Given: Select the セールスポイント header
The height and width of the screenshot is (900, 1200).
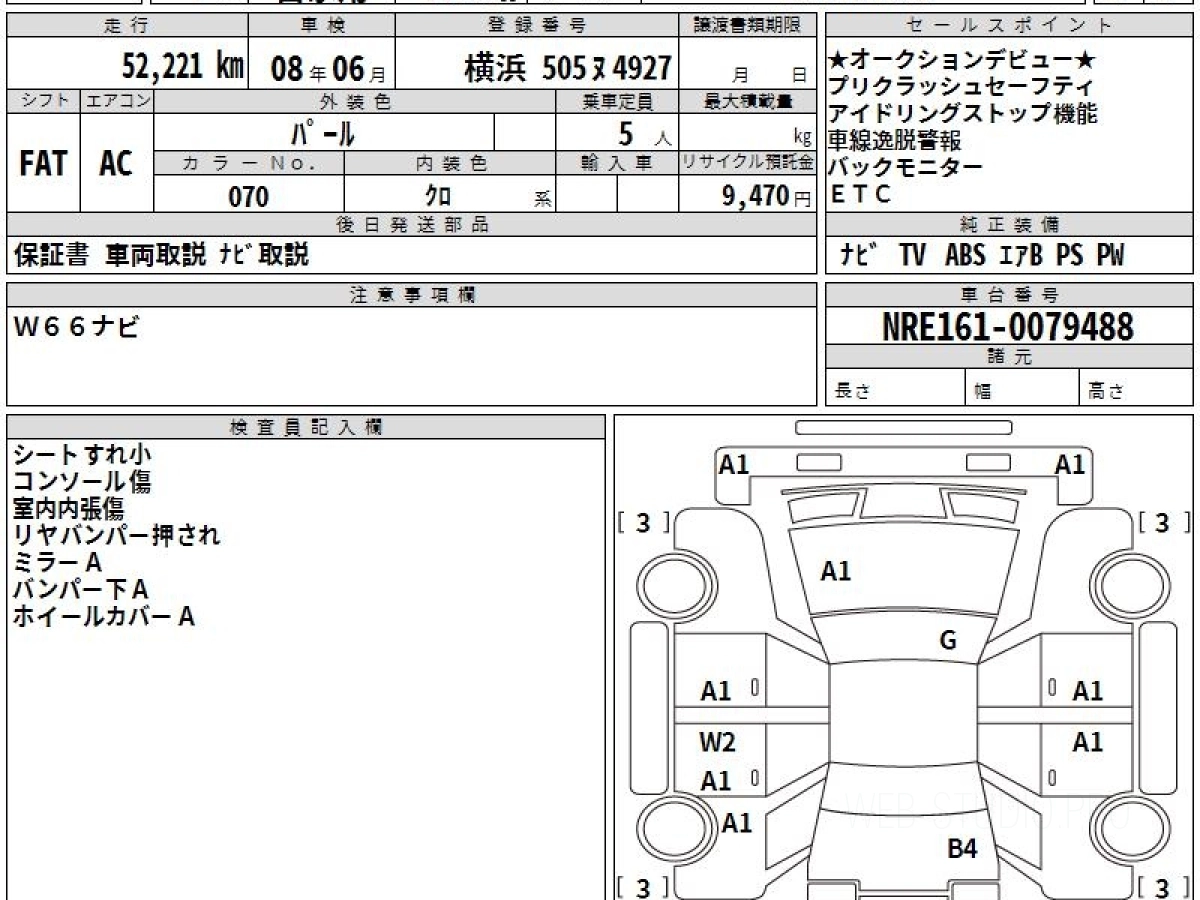Looking at the screenshot, I should pyautogui.click(x=1009, y=26).
